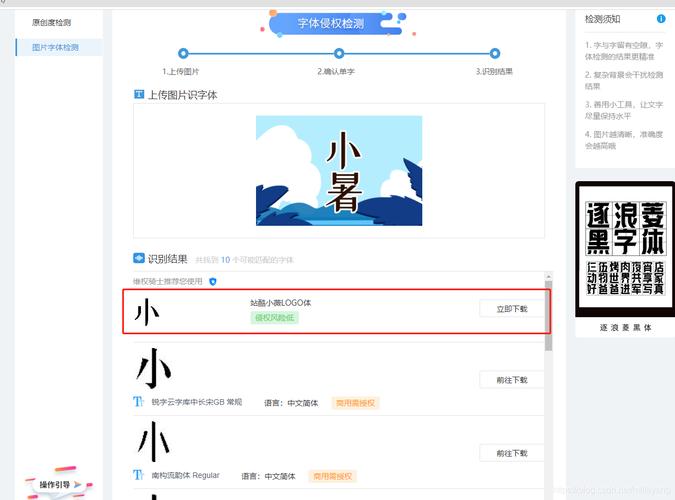This screenshot has width=675, height=500.
Task: Click the scroll-up arrow of results list
Action: 548,276
